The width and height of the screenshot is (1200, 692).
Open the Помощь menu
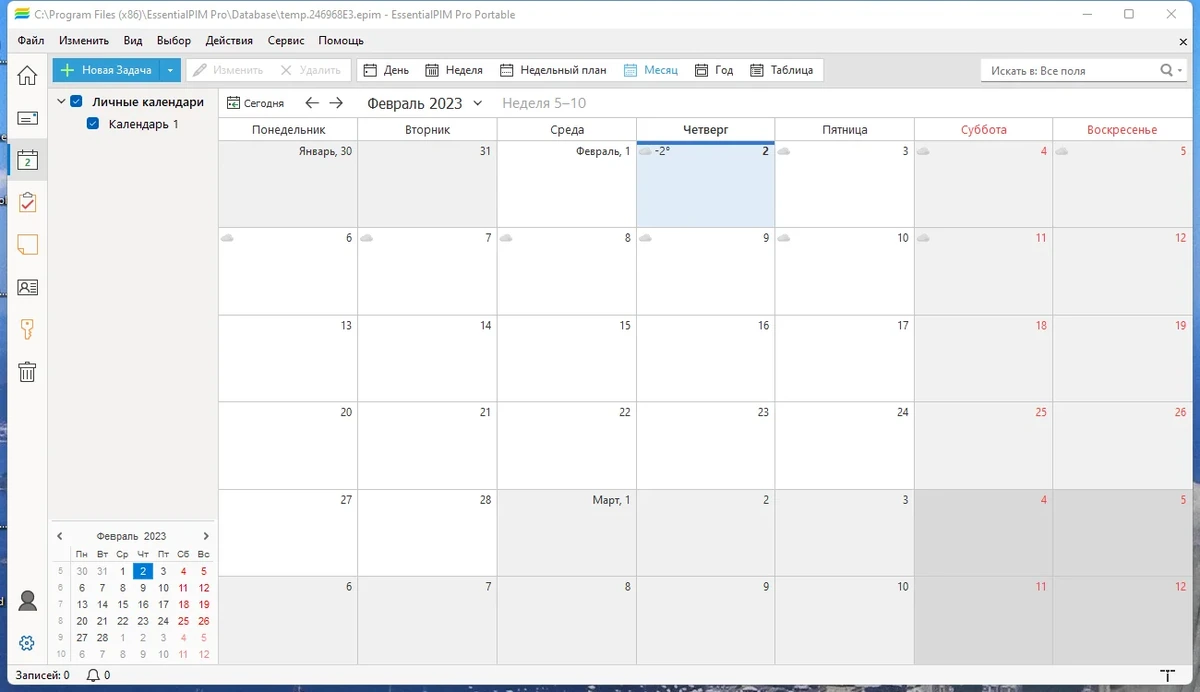pyautogui.click(x=341, y=41)
